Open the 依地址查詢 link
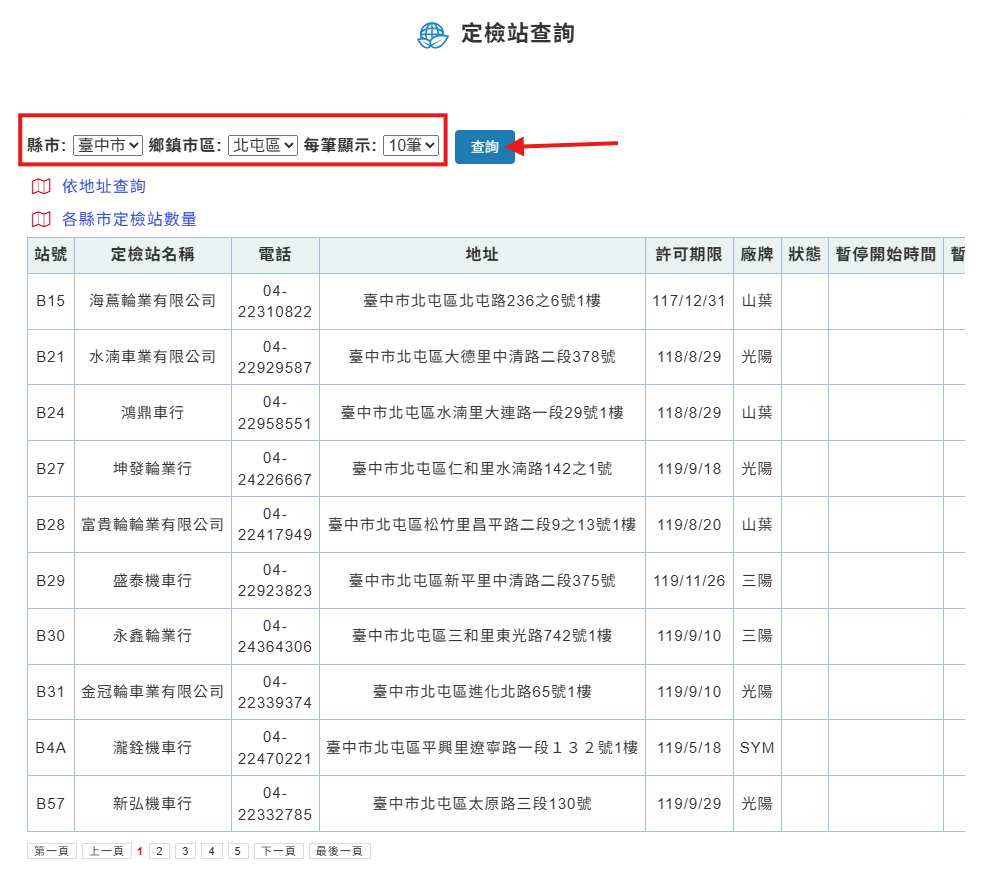The height and width of the screenshot is (880, 984). [x=104, y=186]
